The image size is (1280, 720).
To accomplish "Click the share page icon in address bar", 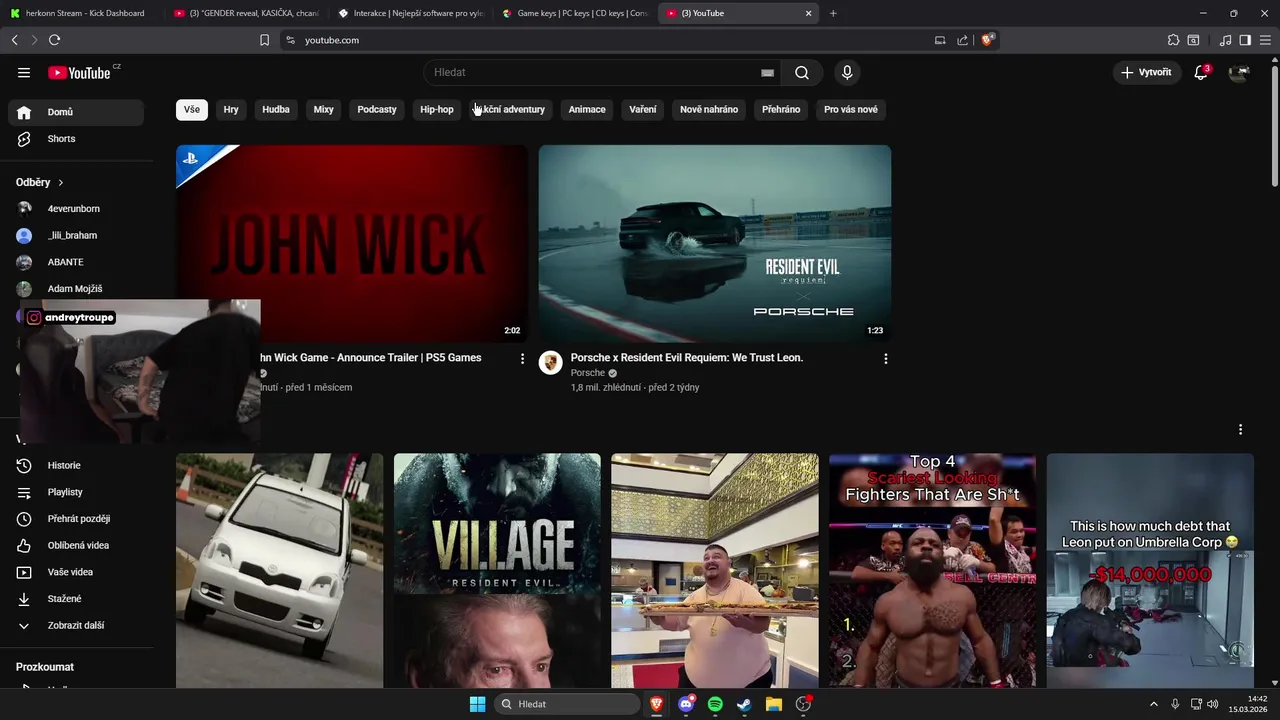I will coord(962,40).
